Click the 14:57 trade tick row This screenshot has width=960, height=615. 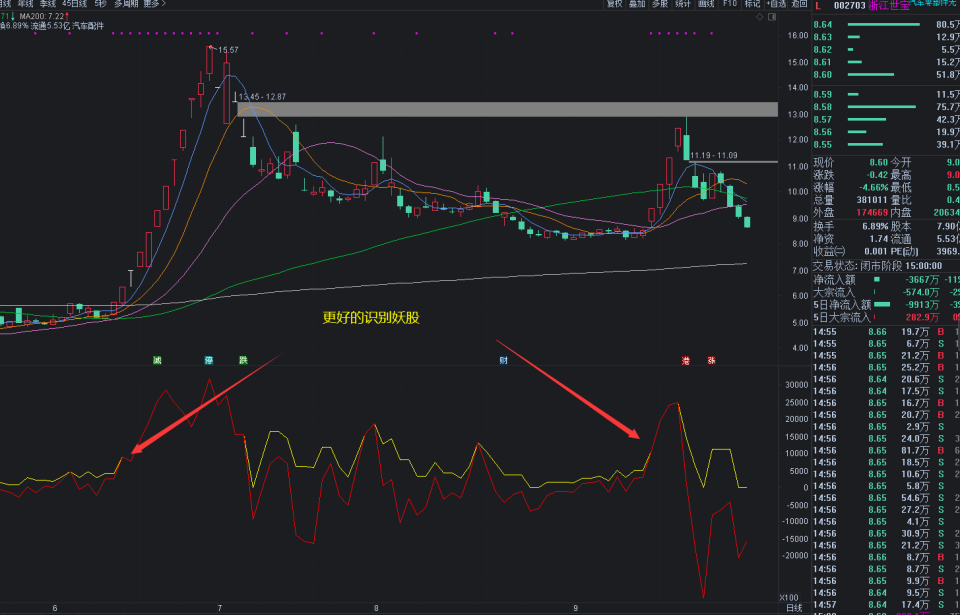[x=886, y=605]
